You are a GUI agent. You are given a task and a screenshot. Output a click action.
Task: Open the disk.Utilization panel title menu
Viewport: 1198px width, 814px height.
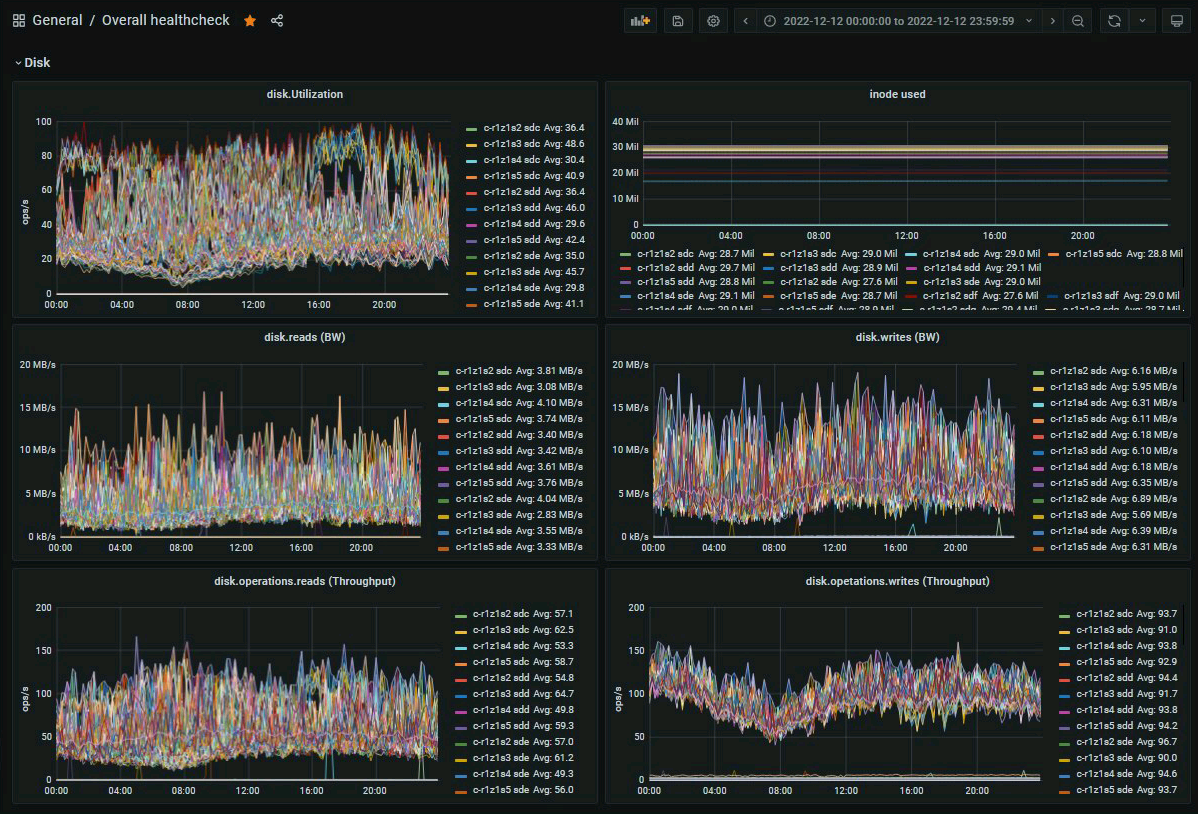coord(304,94)
